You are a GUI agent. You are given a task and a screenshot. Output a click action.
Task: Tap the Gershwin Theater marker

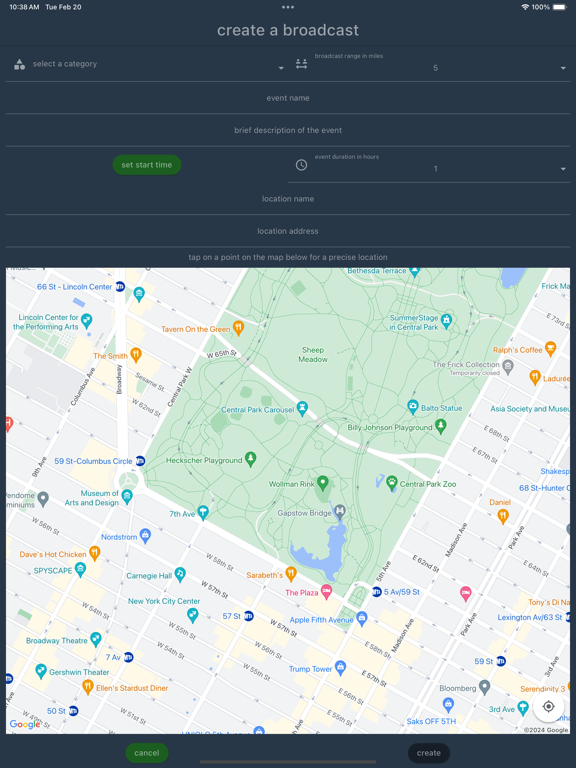click(41, 671)
